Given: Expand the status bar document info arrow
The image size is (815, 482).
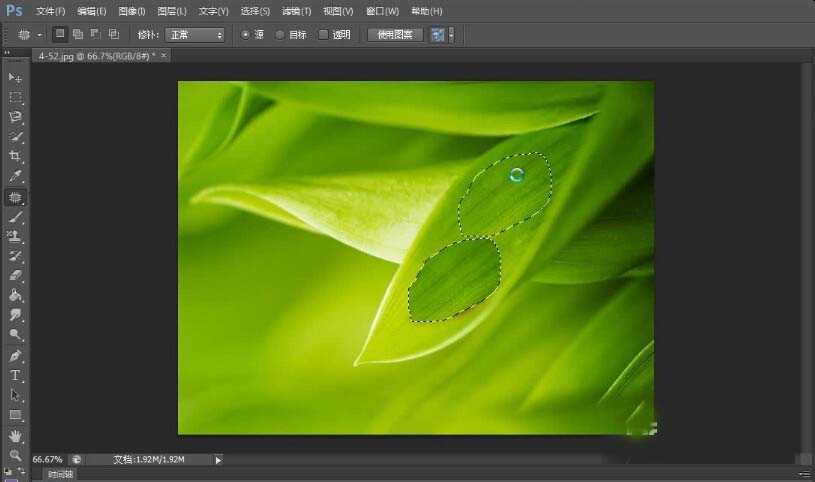Looking at the screenshot, I should pos(219,460).
